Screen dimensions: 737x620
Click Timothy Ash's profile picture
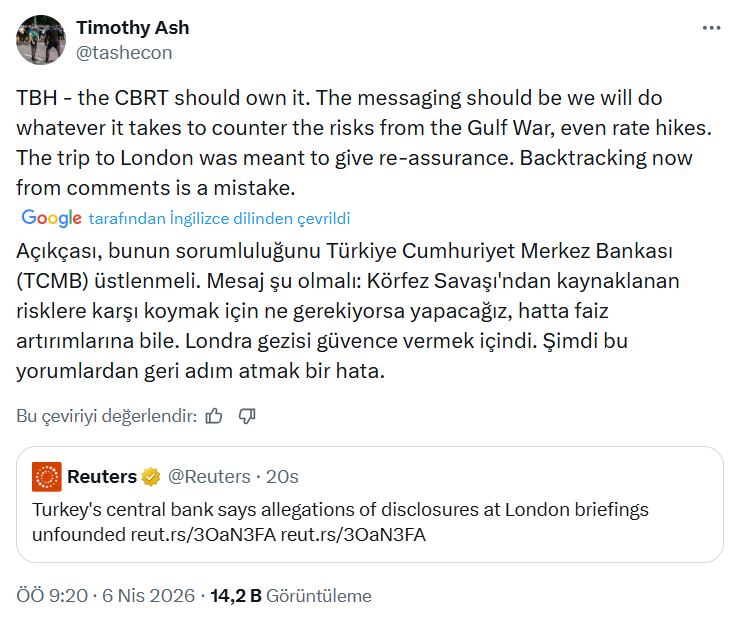(41, 41)
